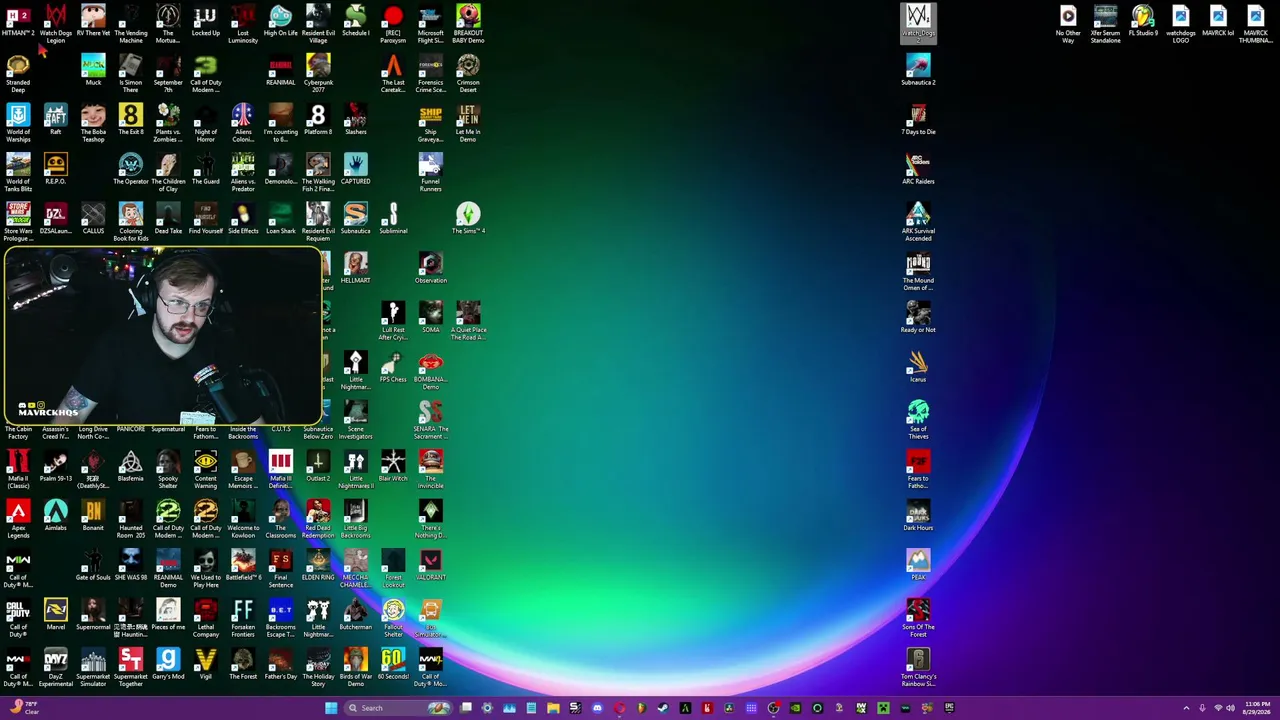Select the Funnel Runners shortcut
The image size is (1280, 720).
430,172
